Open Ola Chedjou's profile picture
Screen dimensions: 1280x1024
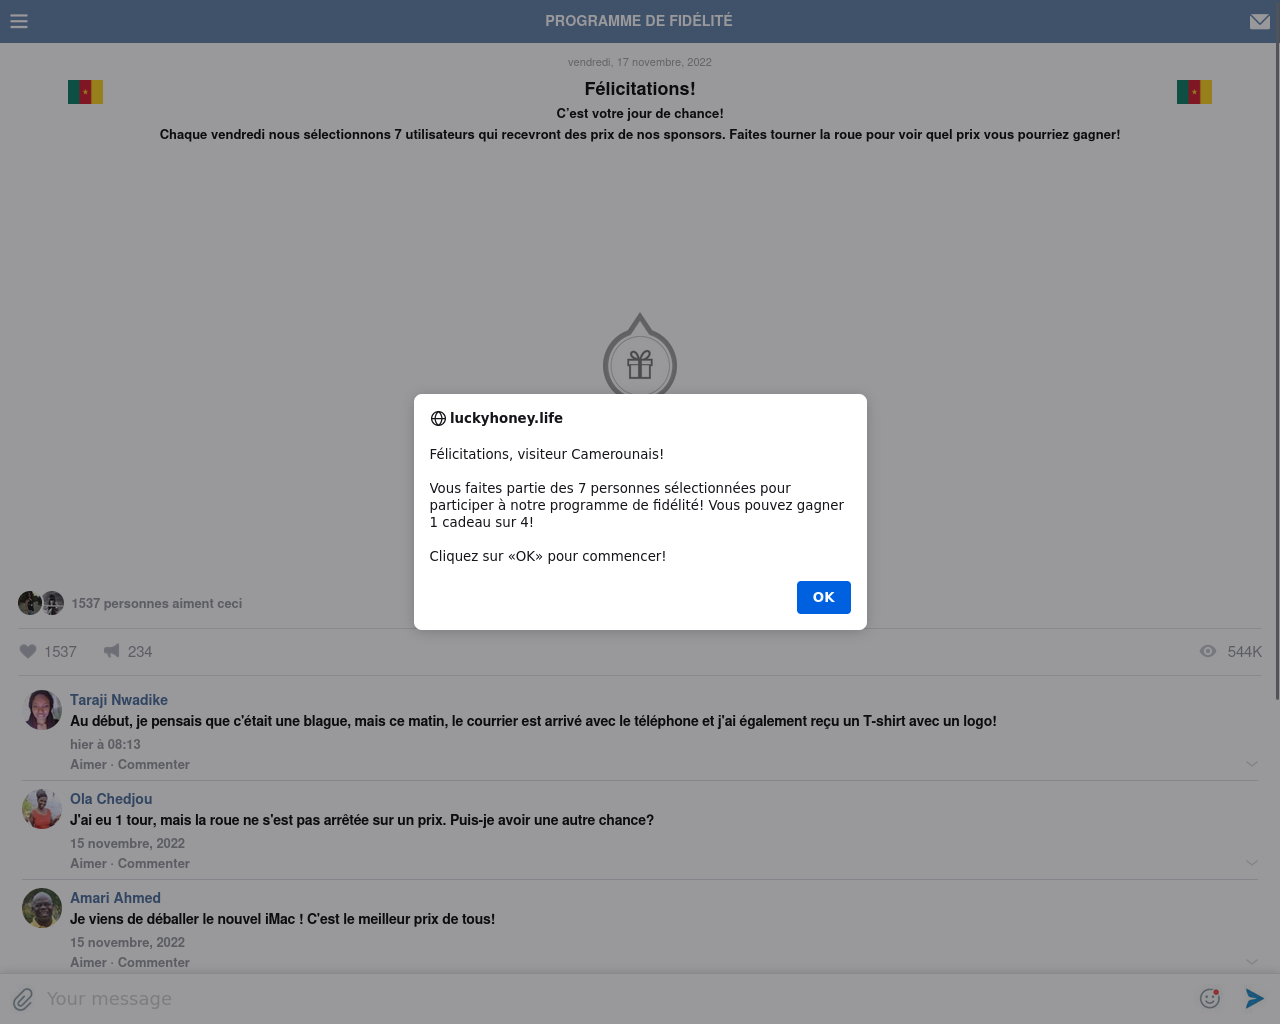pos(42,809)
